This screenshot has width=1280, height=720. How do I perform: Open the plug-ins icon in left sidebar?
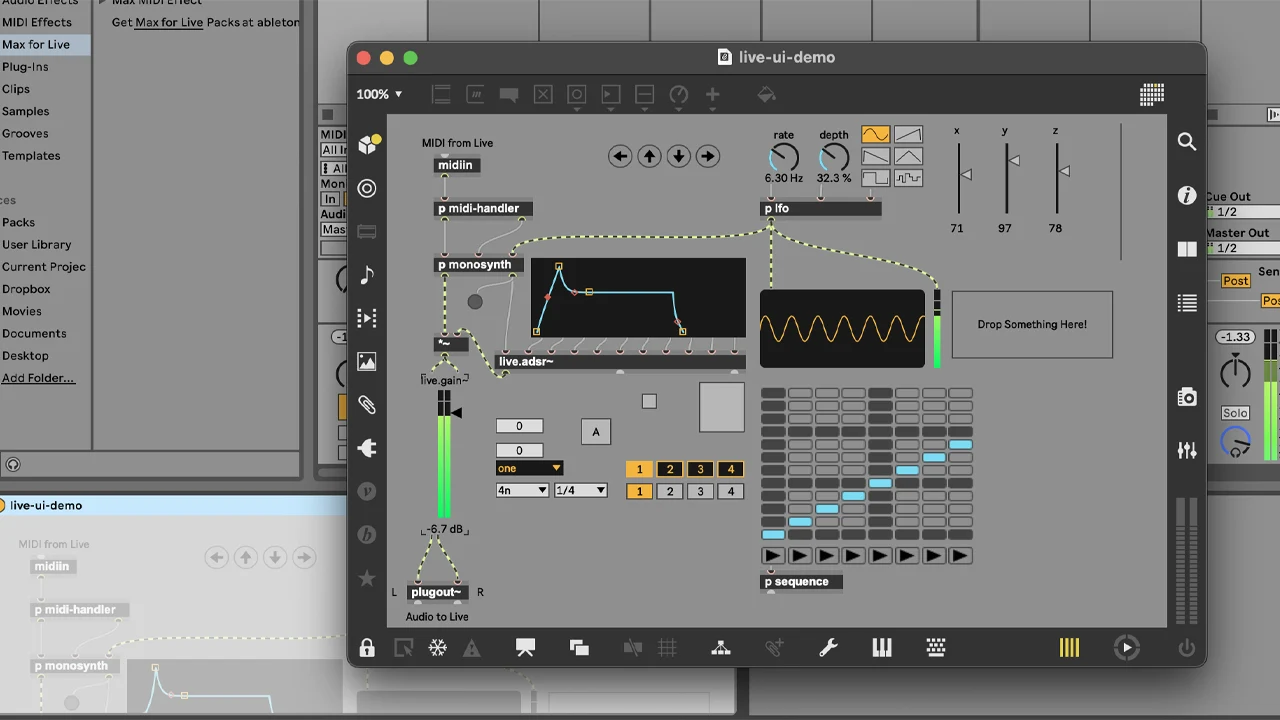pyautogui.click(x=367, y=448)
